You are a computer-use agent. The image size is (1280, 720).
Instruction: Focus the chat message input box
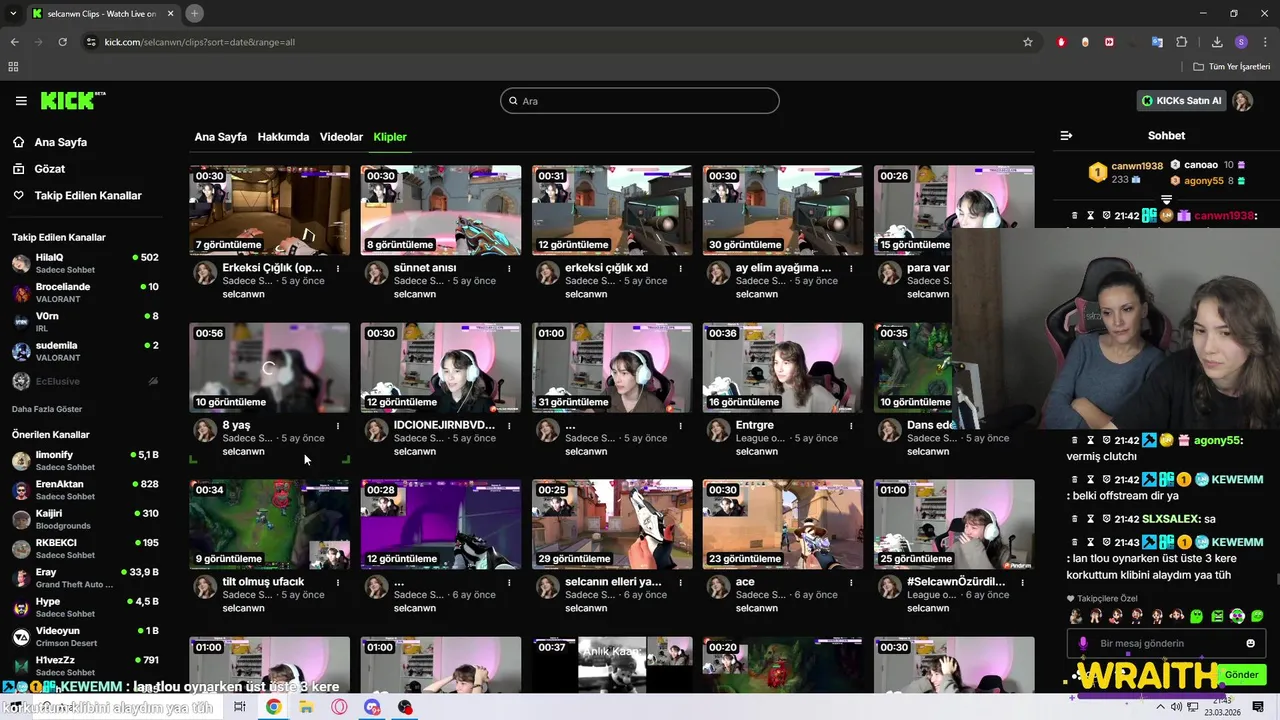[1166, 643]
